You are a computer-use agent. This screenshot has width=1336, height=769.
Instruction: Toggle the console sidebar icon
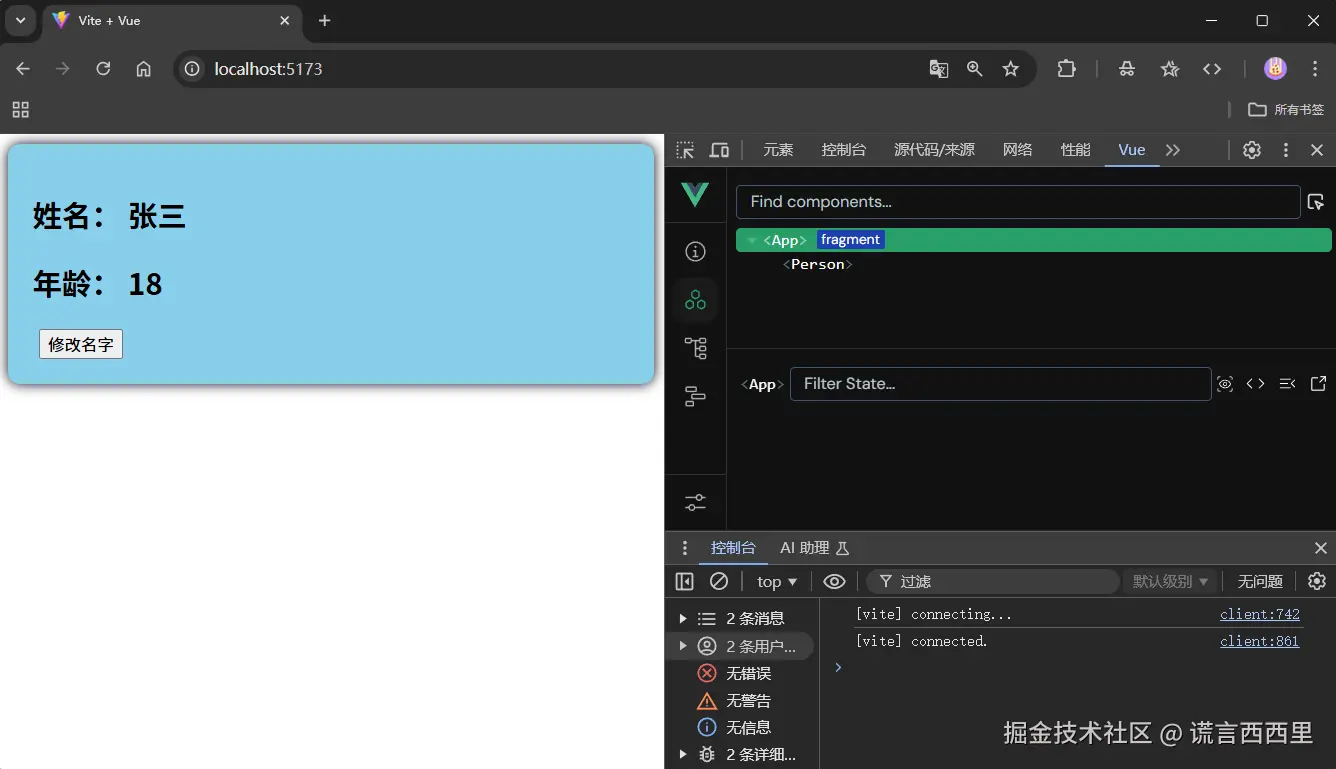click(x=684, y=581)
